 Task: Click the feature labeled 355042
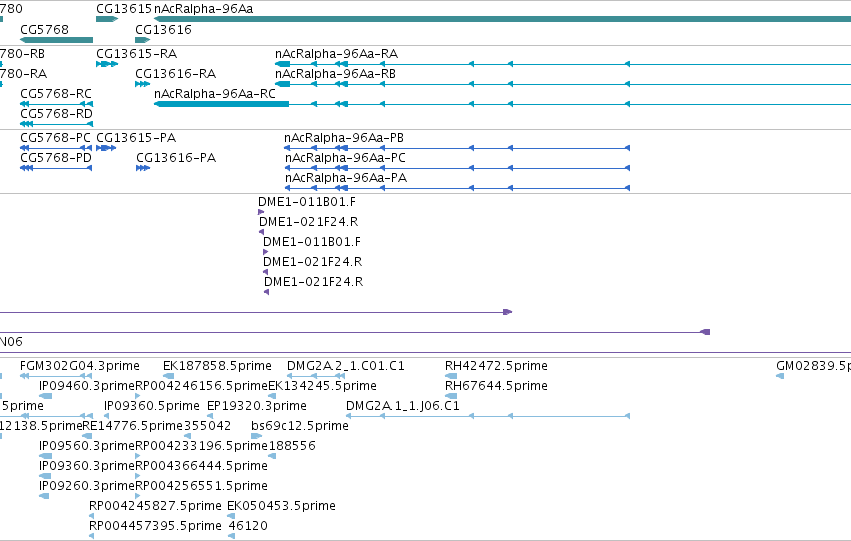click(x=207, y=425)
